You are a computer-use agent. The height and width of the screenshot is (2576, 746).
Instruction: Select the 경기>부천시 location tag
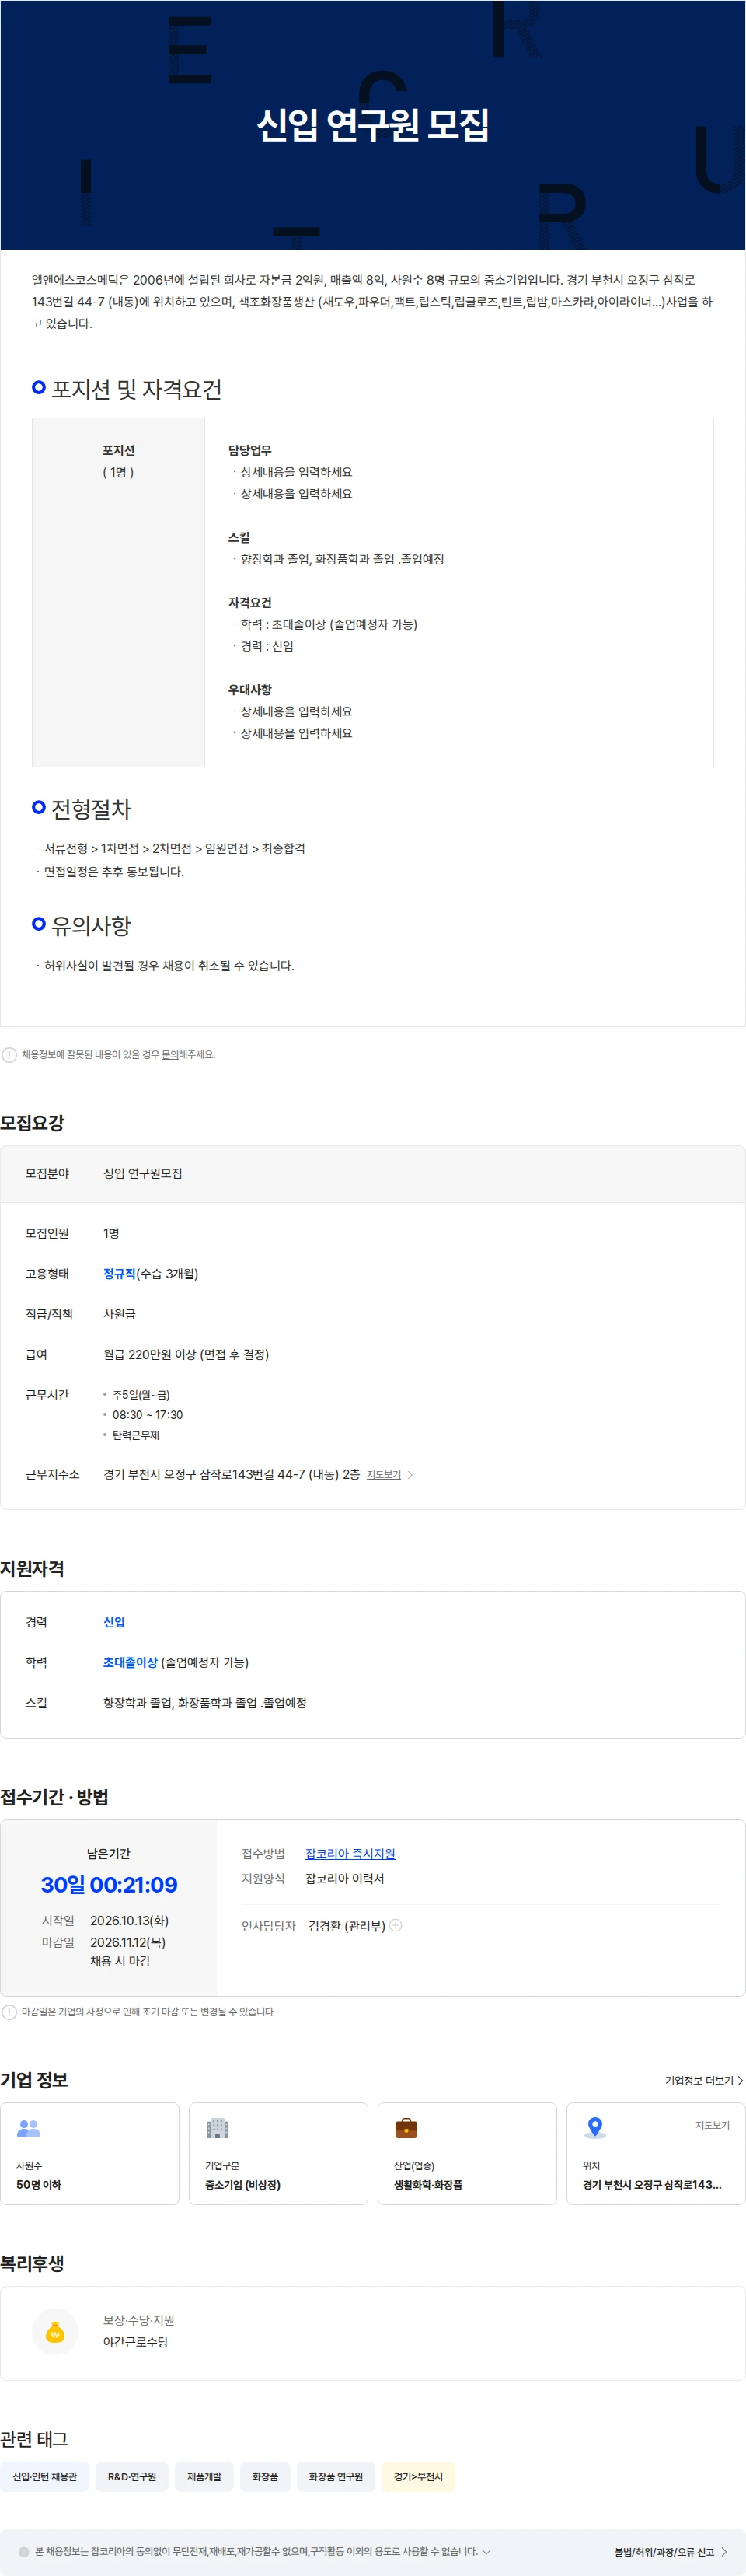tap(418, 2476)
